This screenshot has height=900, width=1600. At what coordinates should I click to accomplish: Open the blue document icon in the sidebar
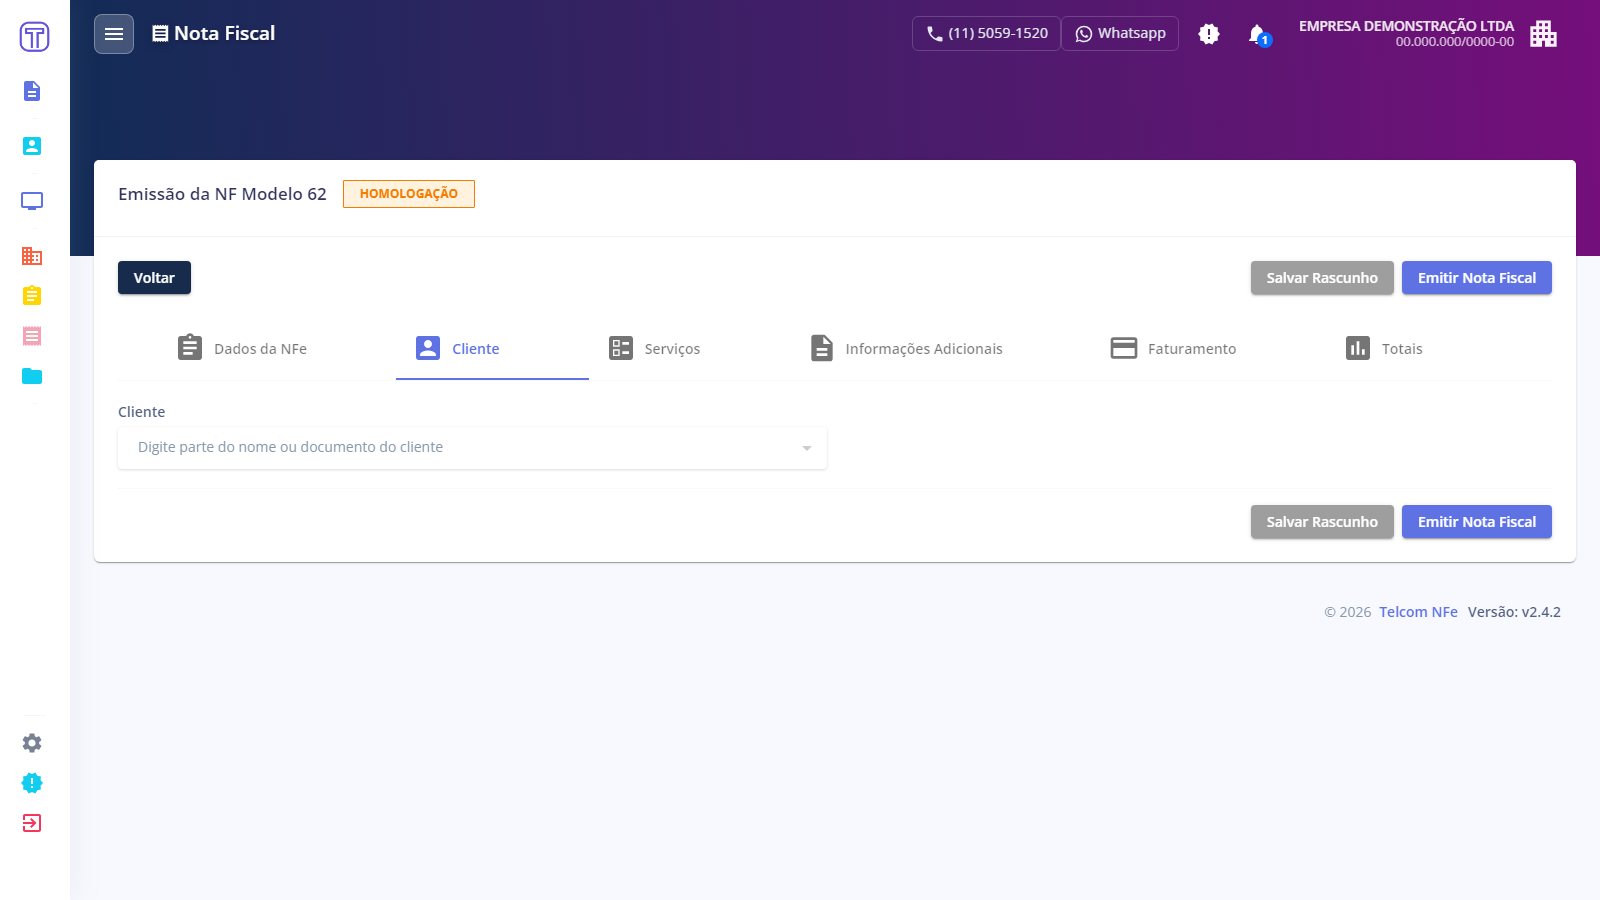(x=32, y=91)
